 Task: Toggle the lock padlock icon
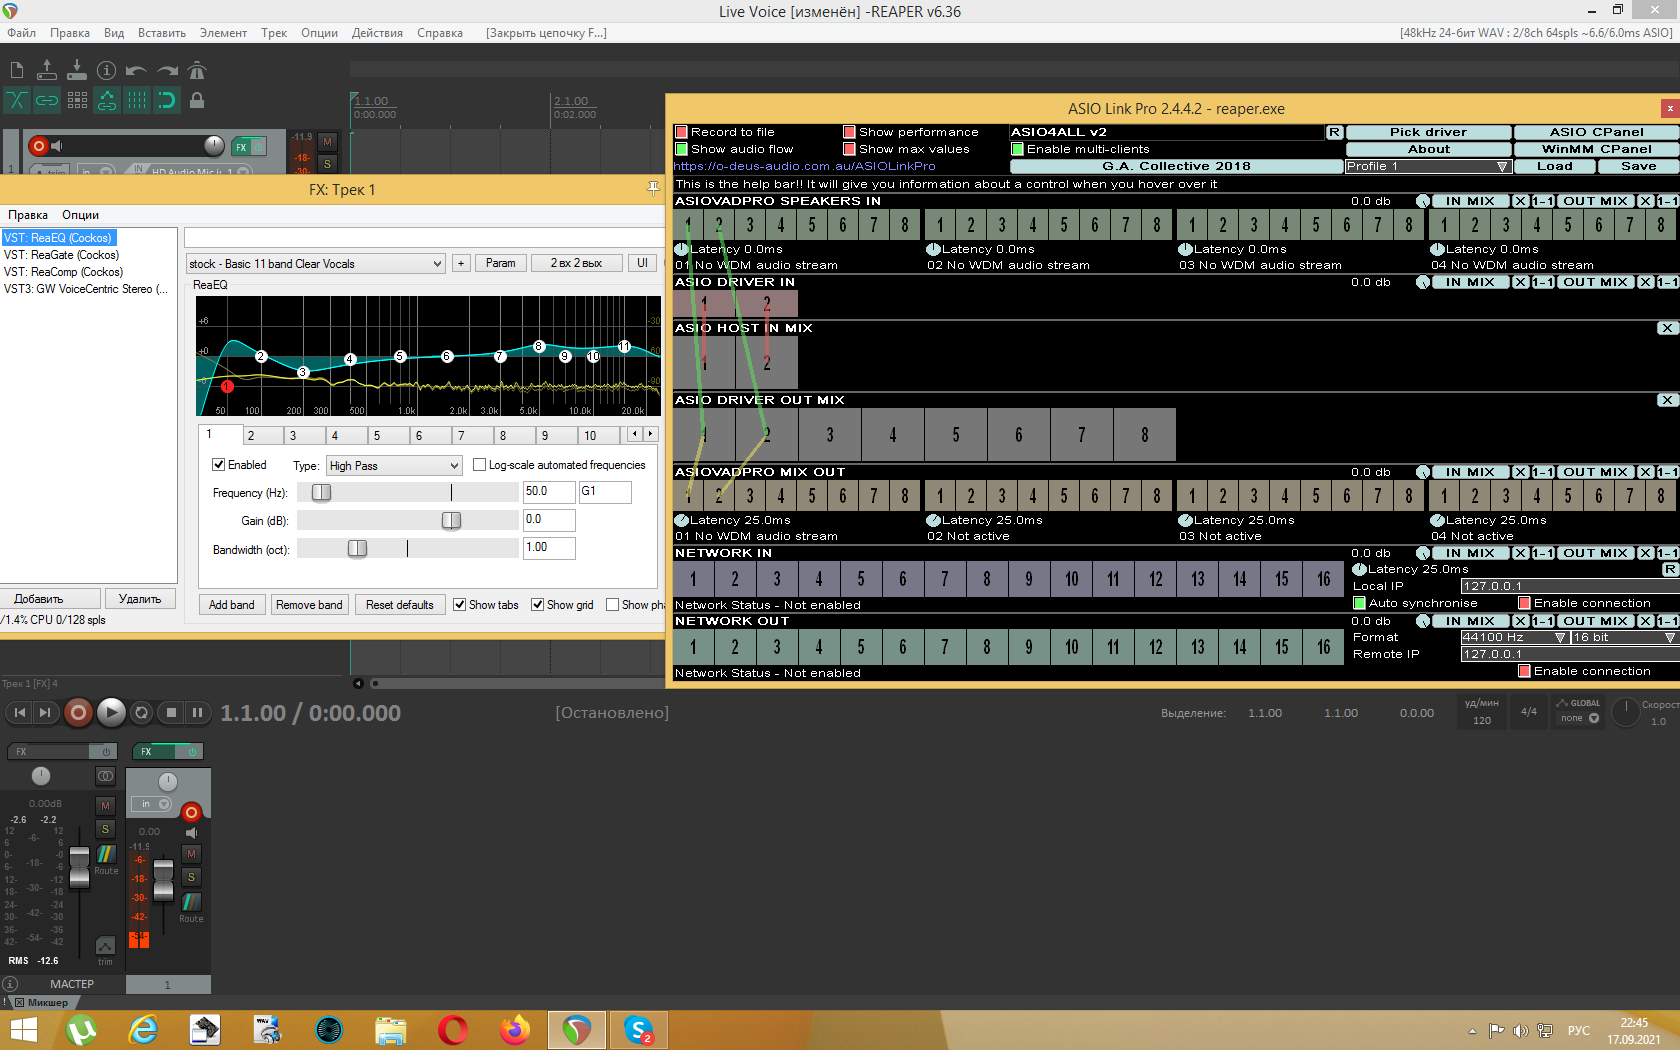click(x=197, y=100)
